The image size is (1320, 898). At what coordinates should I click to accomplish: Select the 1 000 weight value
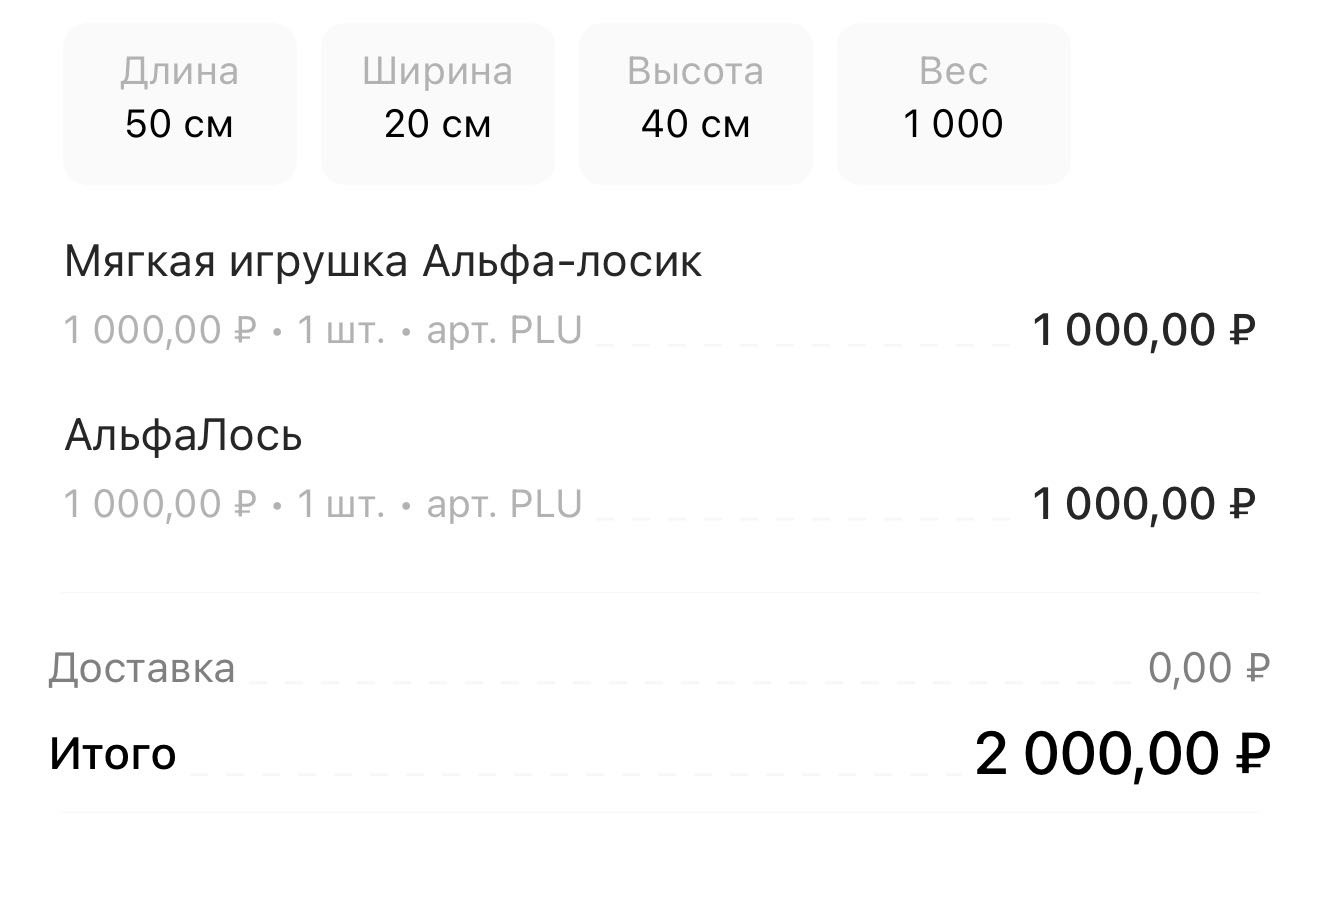[x=953, y=124]
